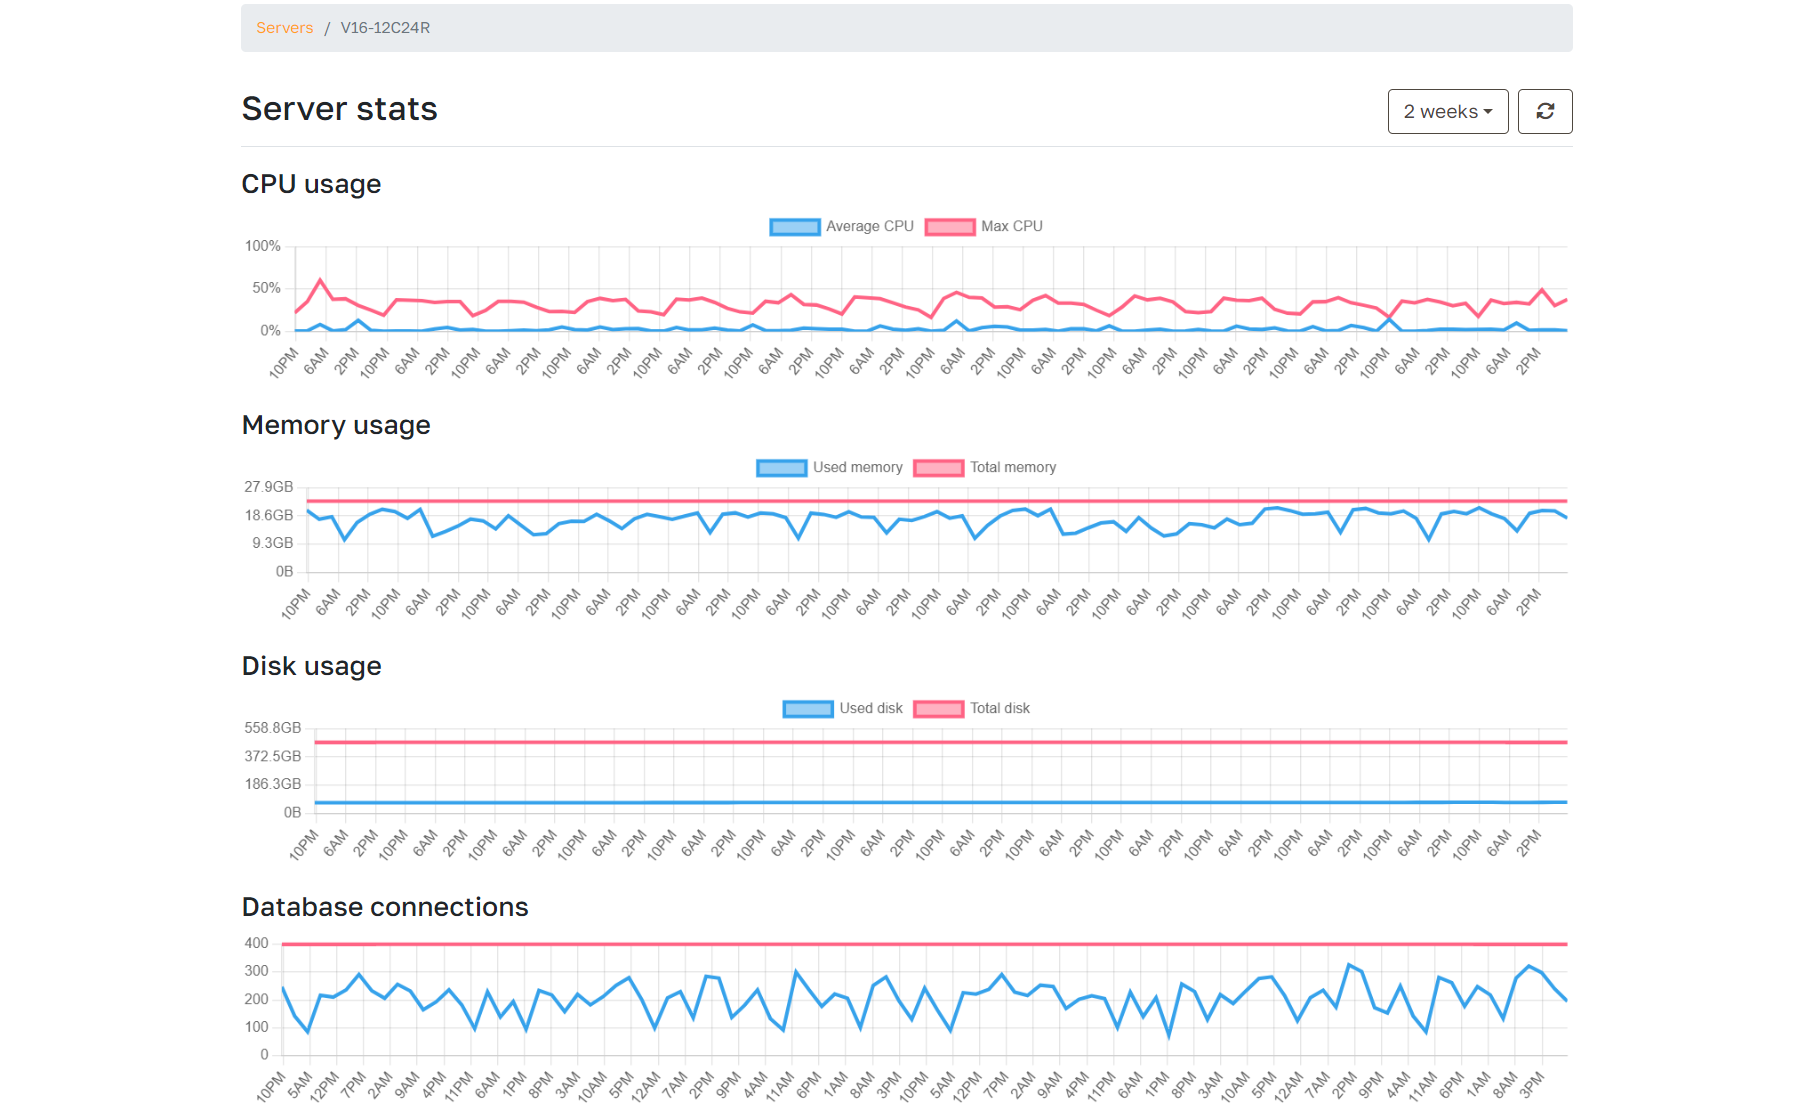Viewport: 1800px width, 1111px height.
Task: Click the CPU usage section heading
Action: pos(311,184)
